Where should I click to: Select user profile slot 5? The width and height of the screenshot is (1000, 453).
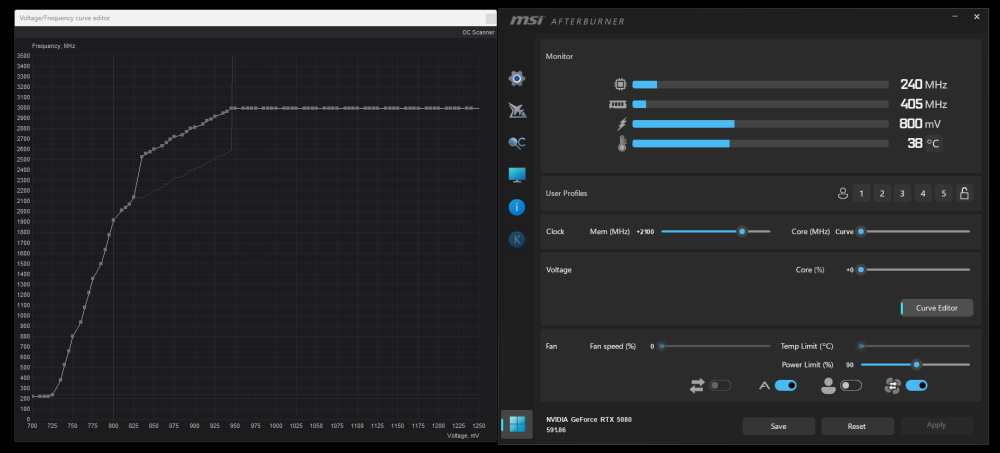(x=943, y=193)
